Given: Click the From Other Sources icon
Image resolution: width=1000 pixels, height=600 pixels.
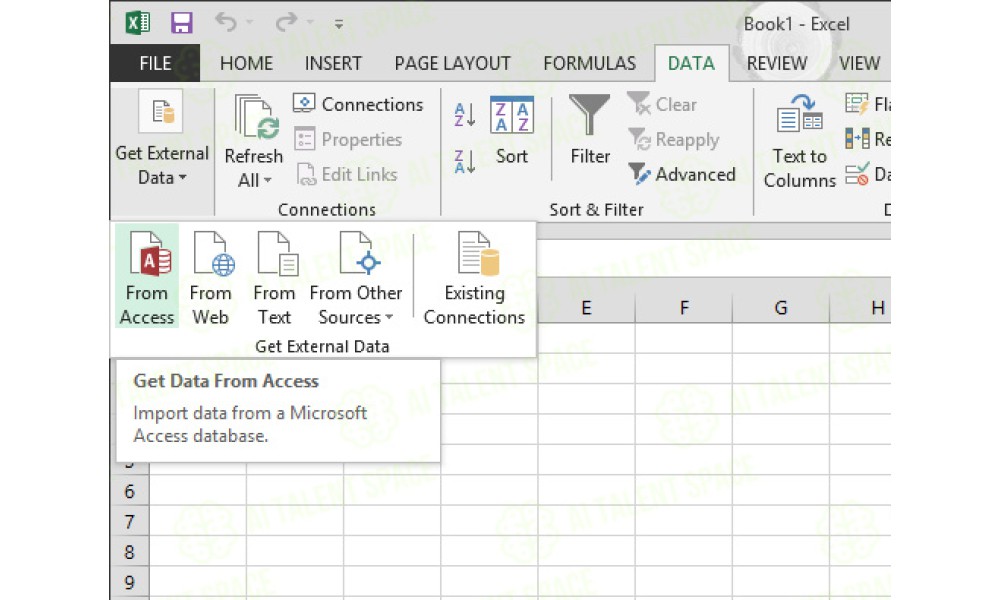Looking at the screenshot, I should 359,254.
